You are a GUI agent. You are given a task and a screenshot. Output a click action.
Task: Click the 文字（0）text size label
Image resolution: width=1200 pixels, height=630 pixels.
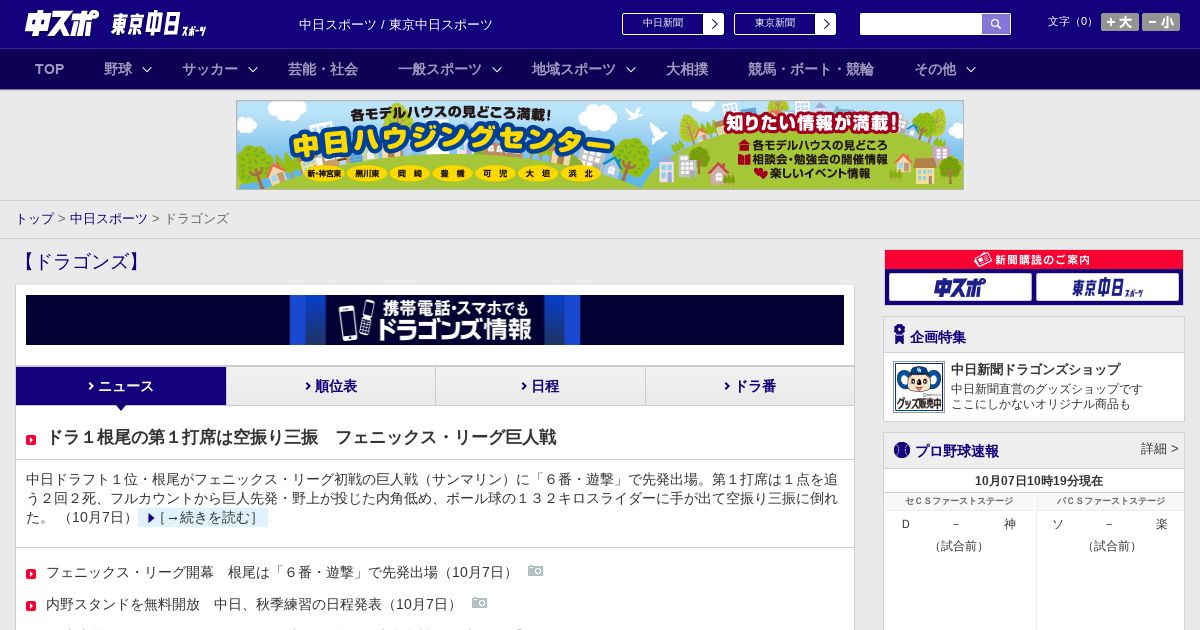point(1071,22)
